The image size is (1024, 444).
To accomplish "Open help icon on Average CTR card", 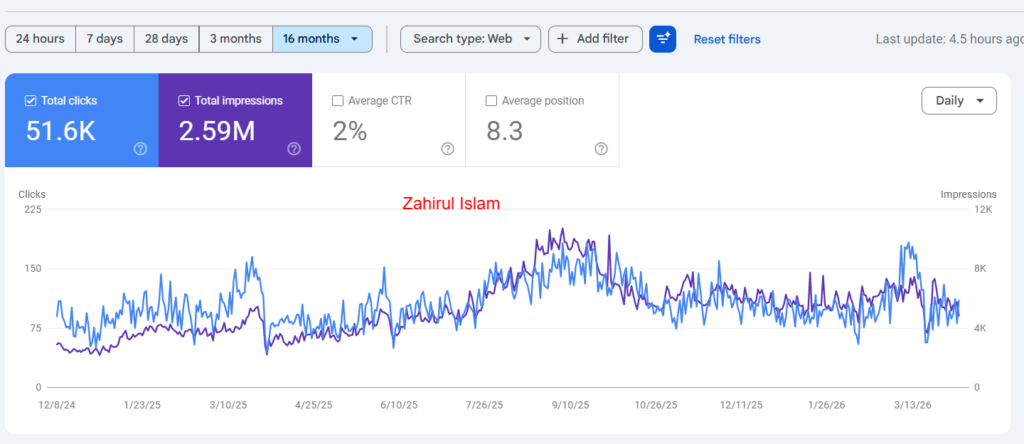I will [x=447, y=149].
